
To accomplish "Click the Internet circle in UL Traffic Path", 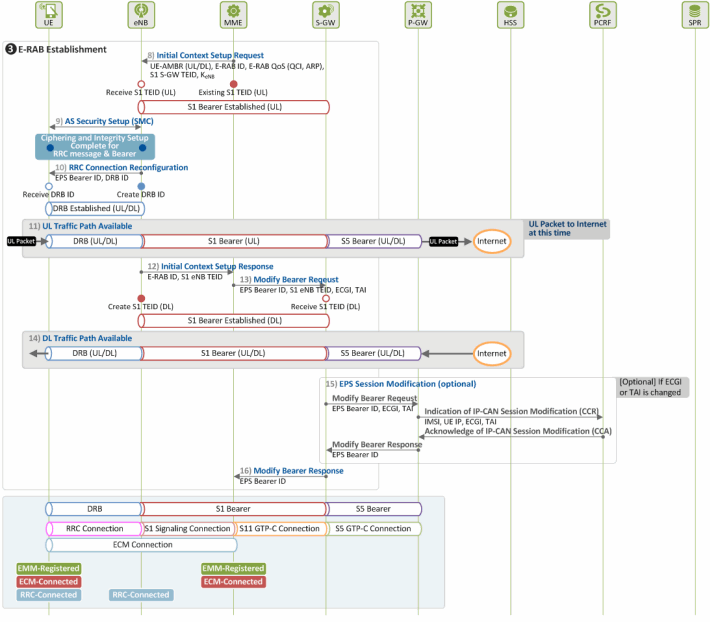I will 492,241.
